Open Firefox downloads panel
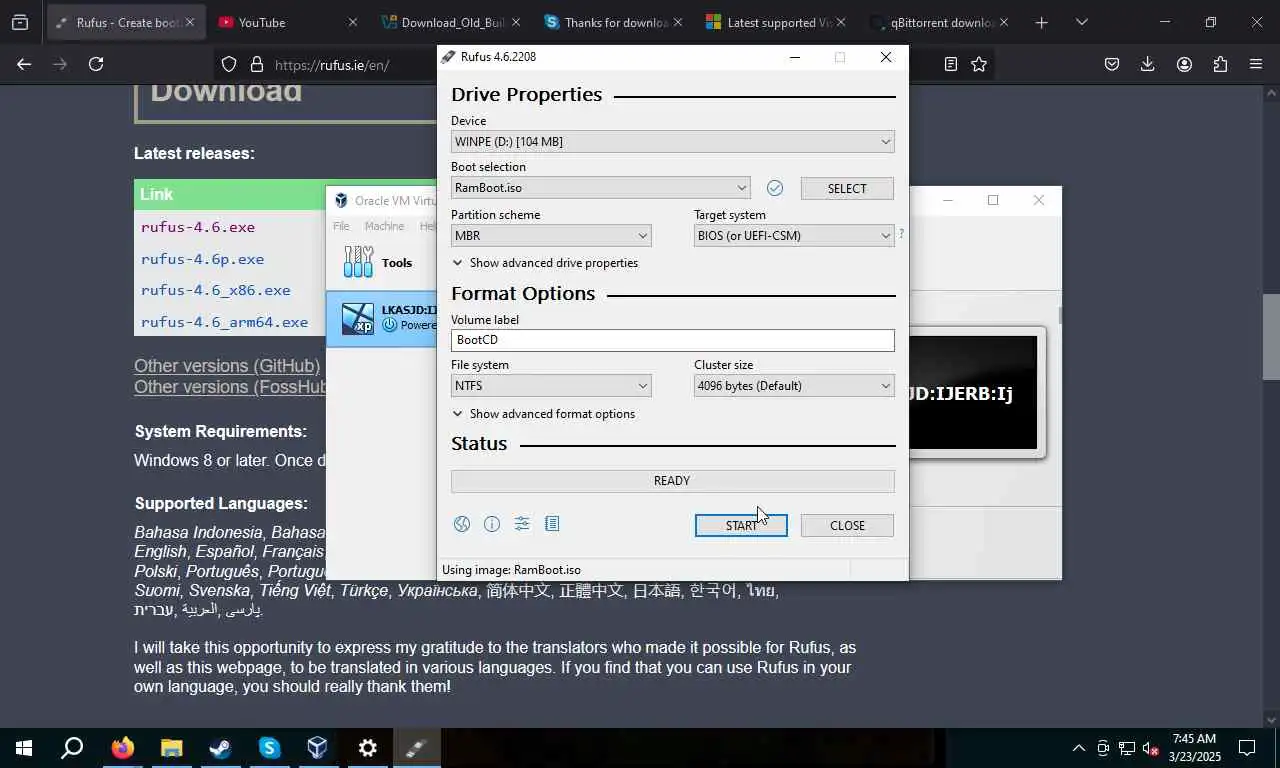This screenshot has width=1280, height=768. pos(1147,64)
